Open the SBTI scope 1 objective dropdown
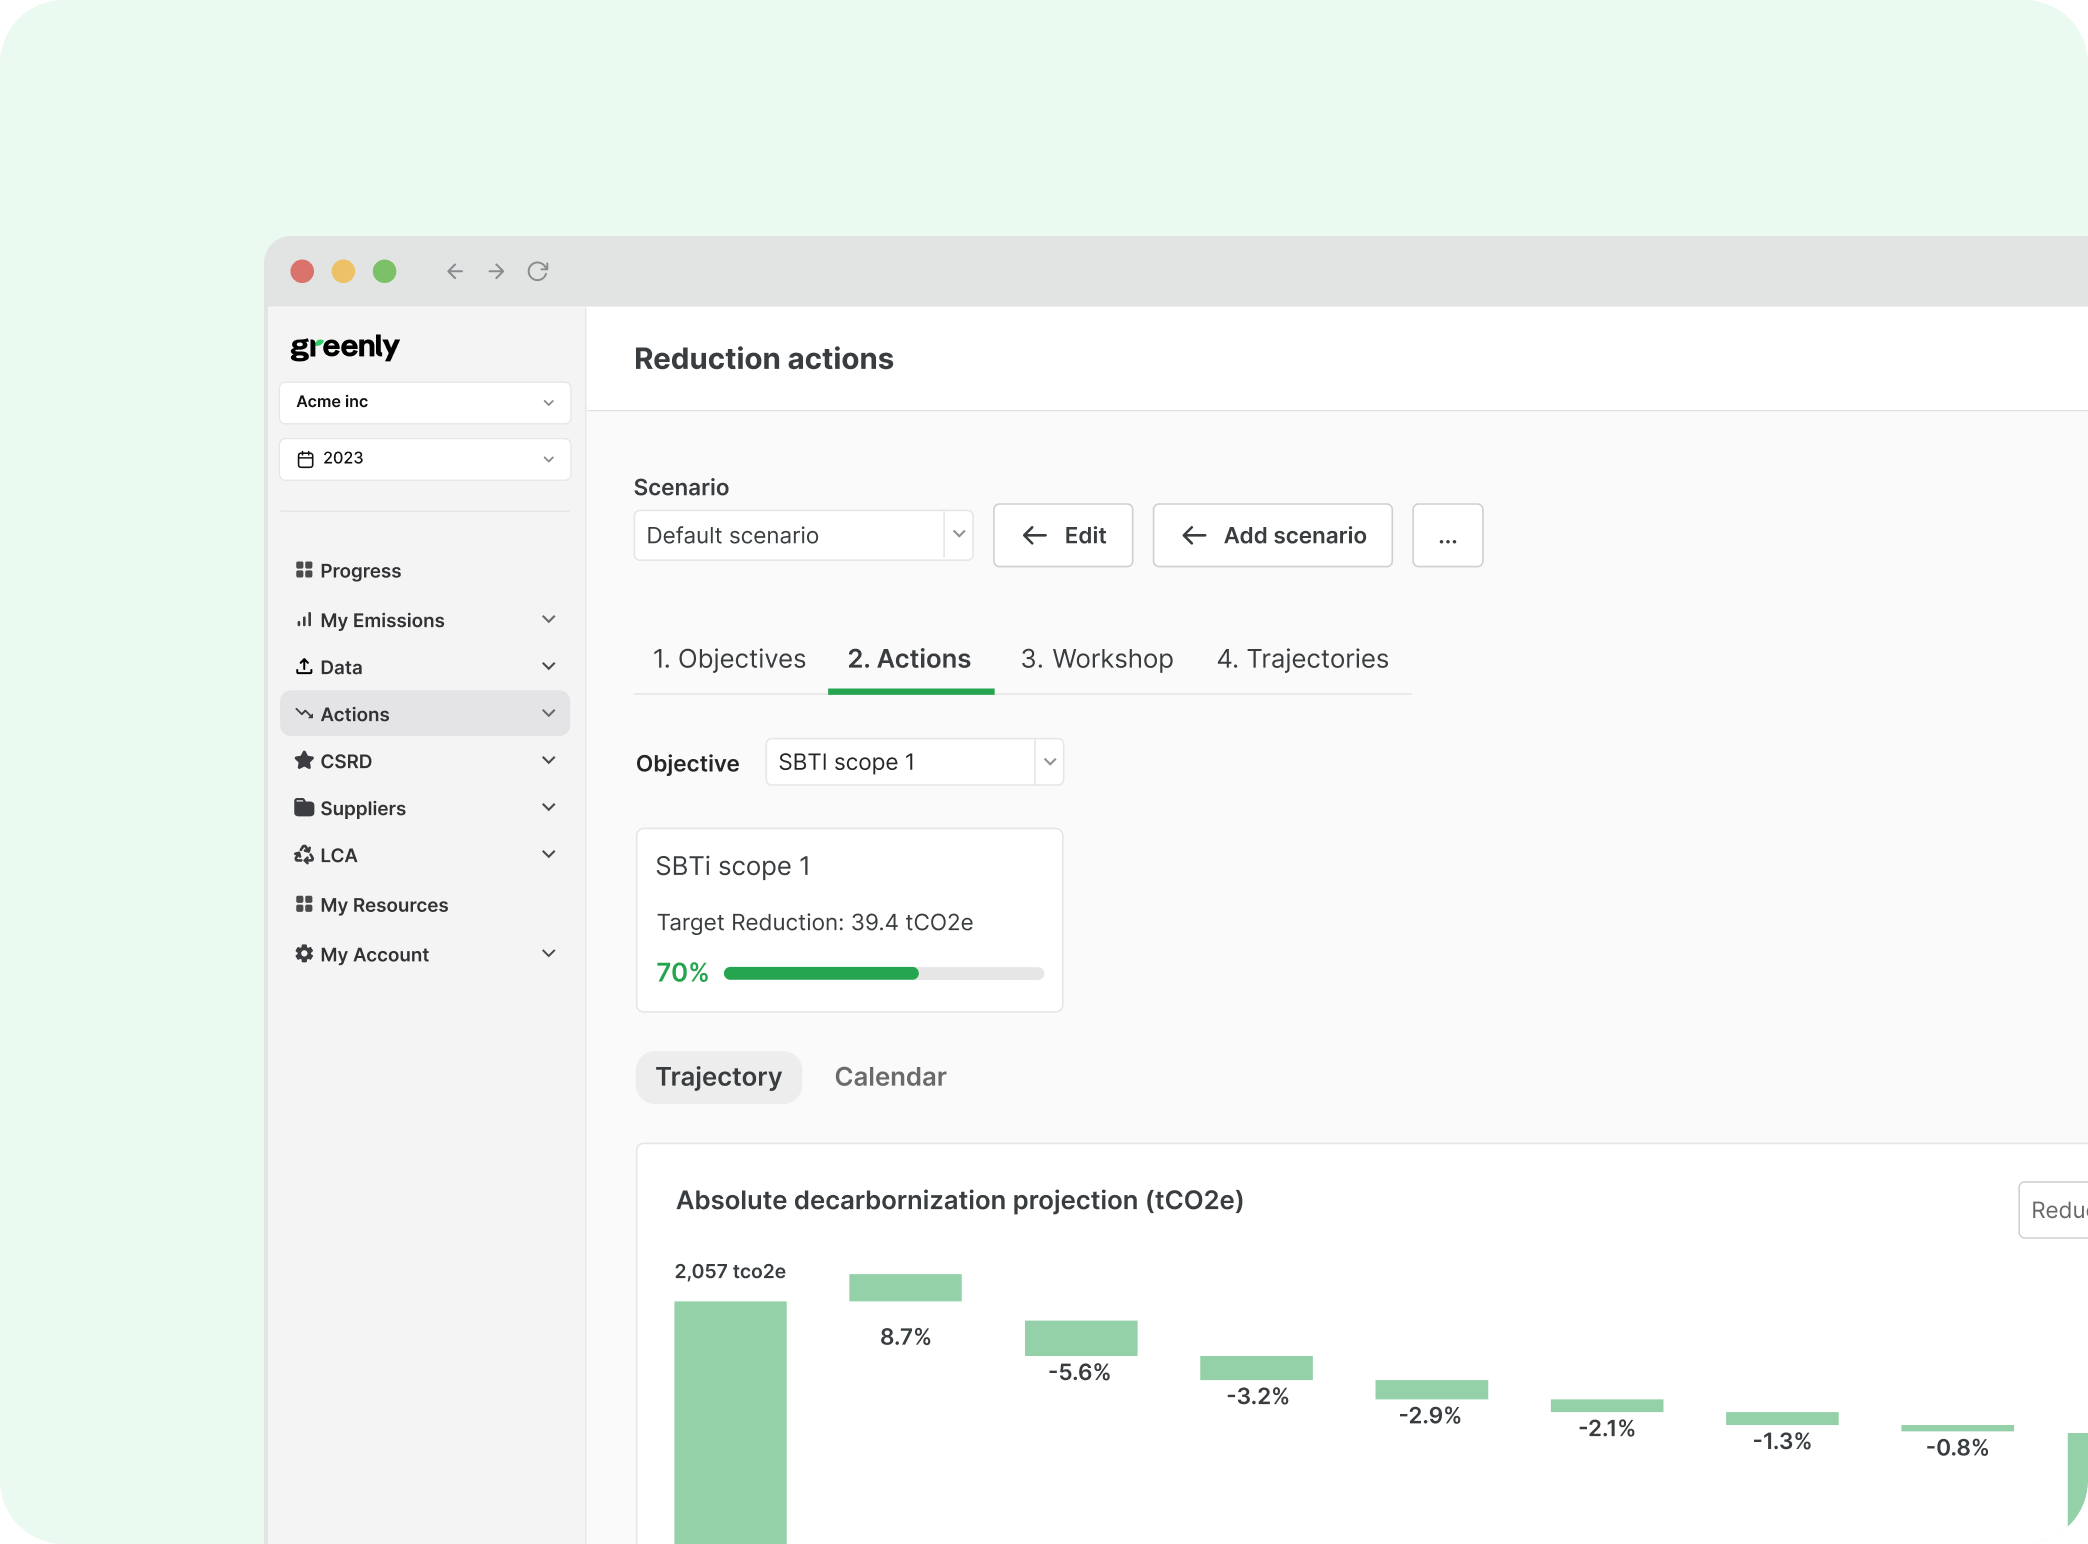Image resolution: width=2088 pixels, height=1544 pixels. coord(914,762)
